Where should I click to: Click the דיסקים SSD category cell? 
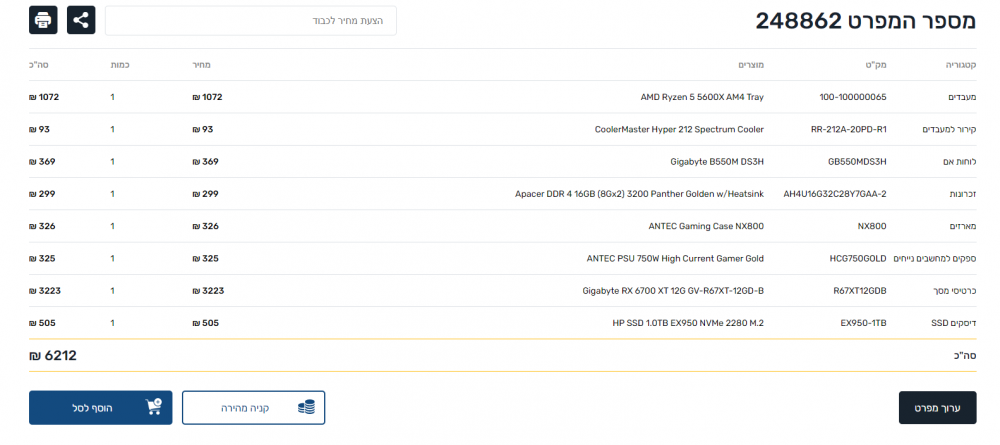click(955, 323)
